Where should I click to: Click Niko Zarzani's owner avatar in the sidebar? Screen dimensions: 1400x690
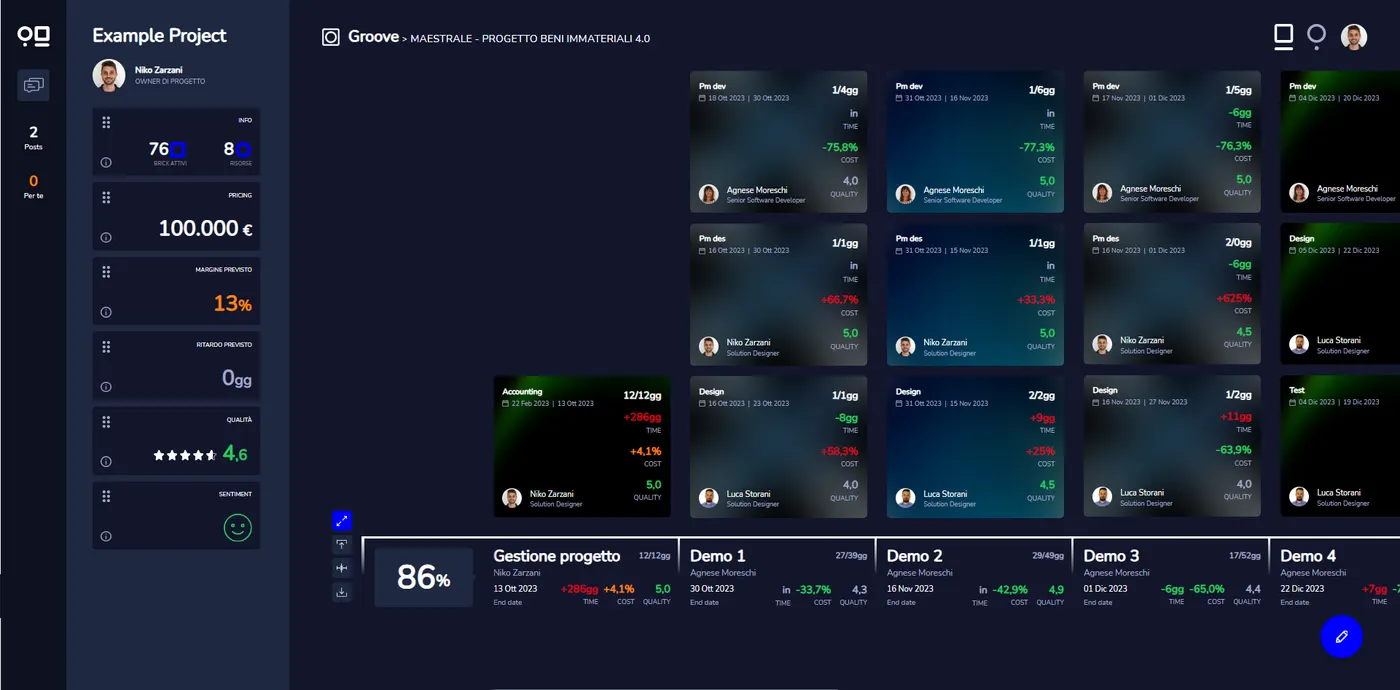109,75
